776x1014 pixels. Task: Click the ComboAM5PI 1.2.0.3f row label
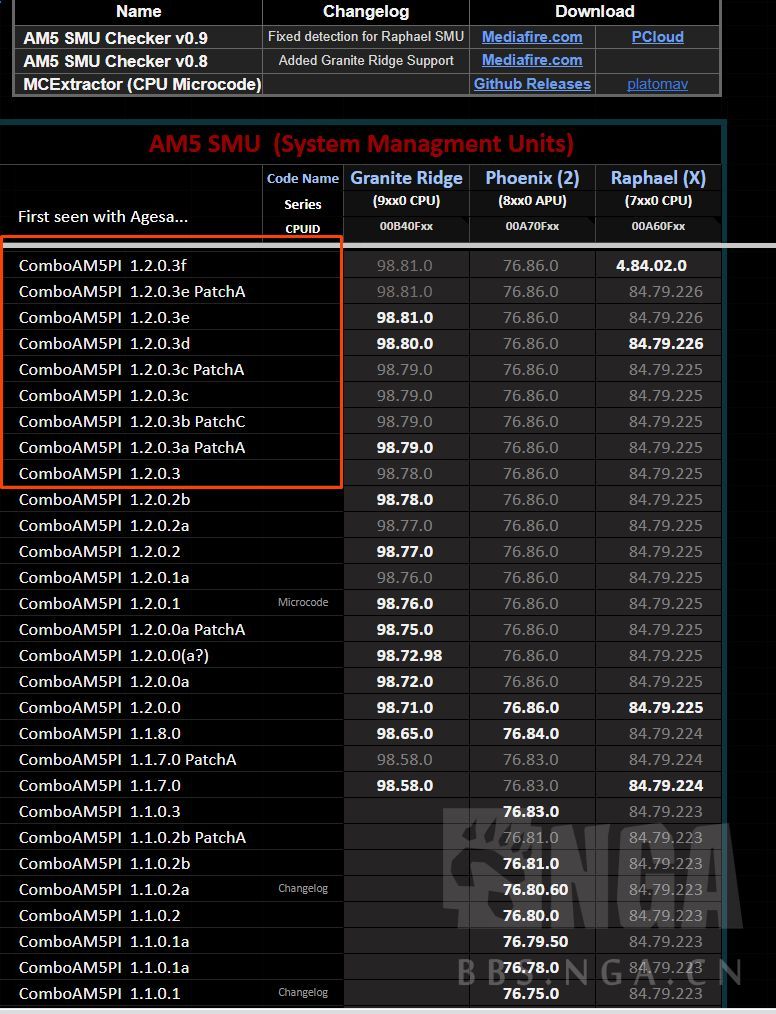102,266
